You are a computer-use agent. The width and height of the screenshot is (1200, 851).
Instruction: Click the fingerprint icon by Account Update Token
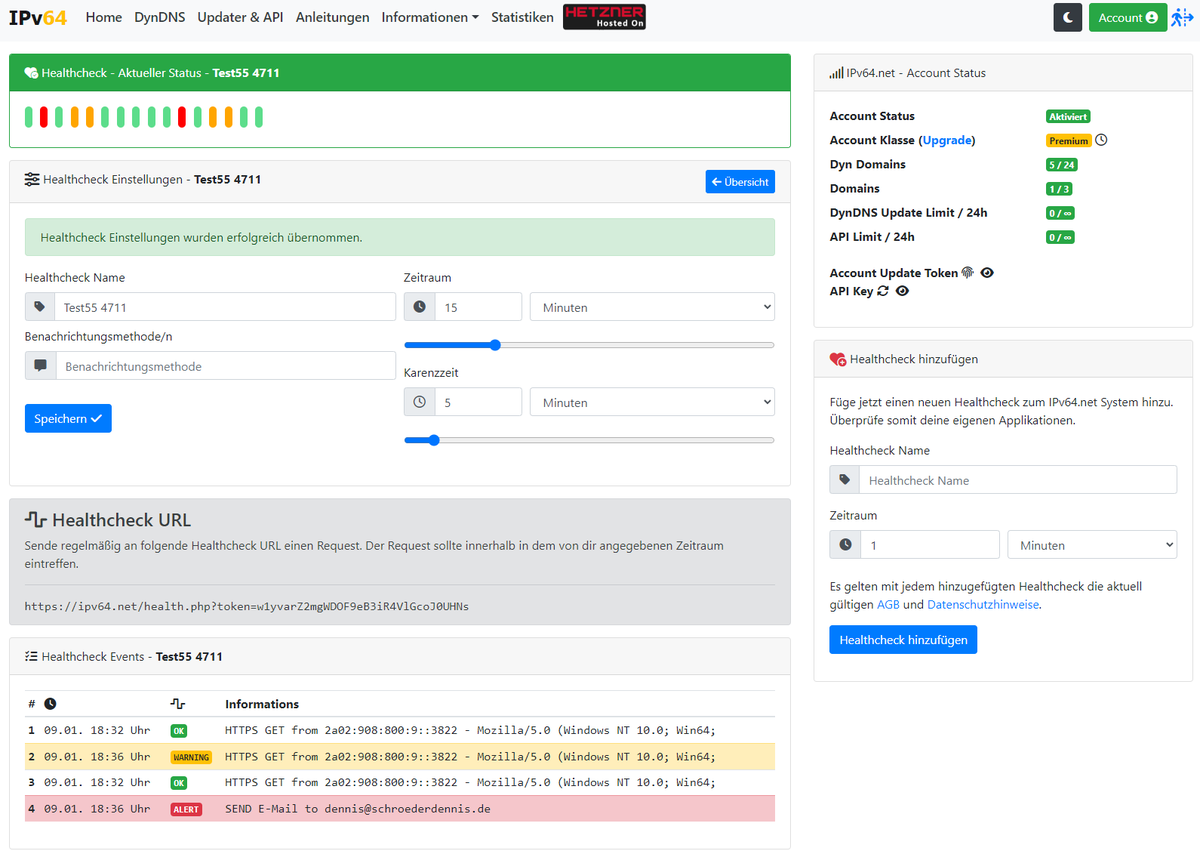[967, 272]
